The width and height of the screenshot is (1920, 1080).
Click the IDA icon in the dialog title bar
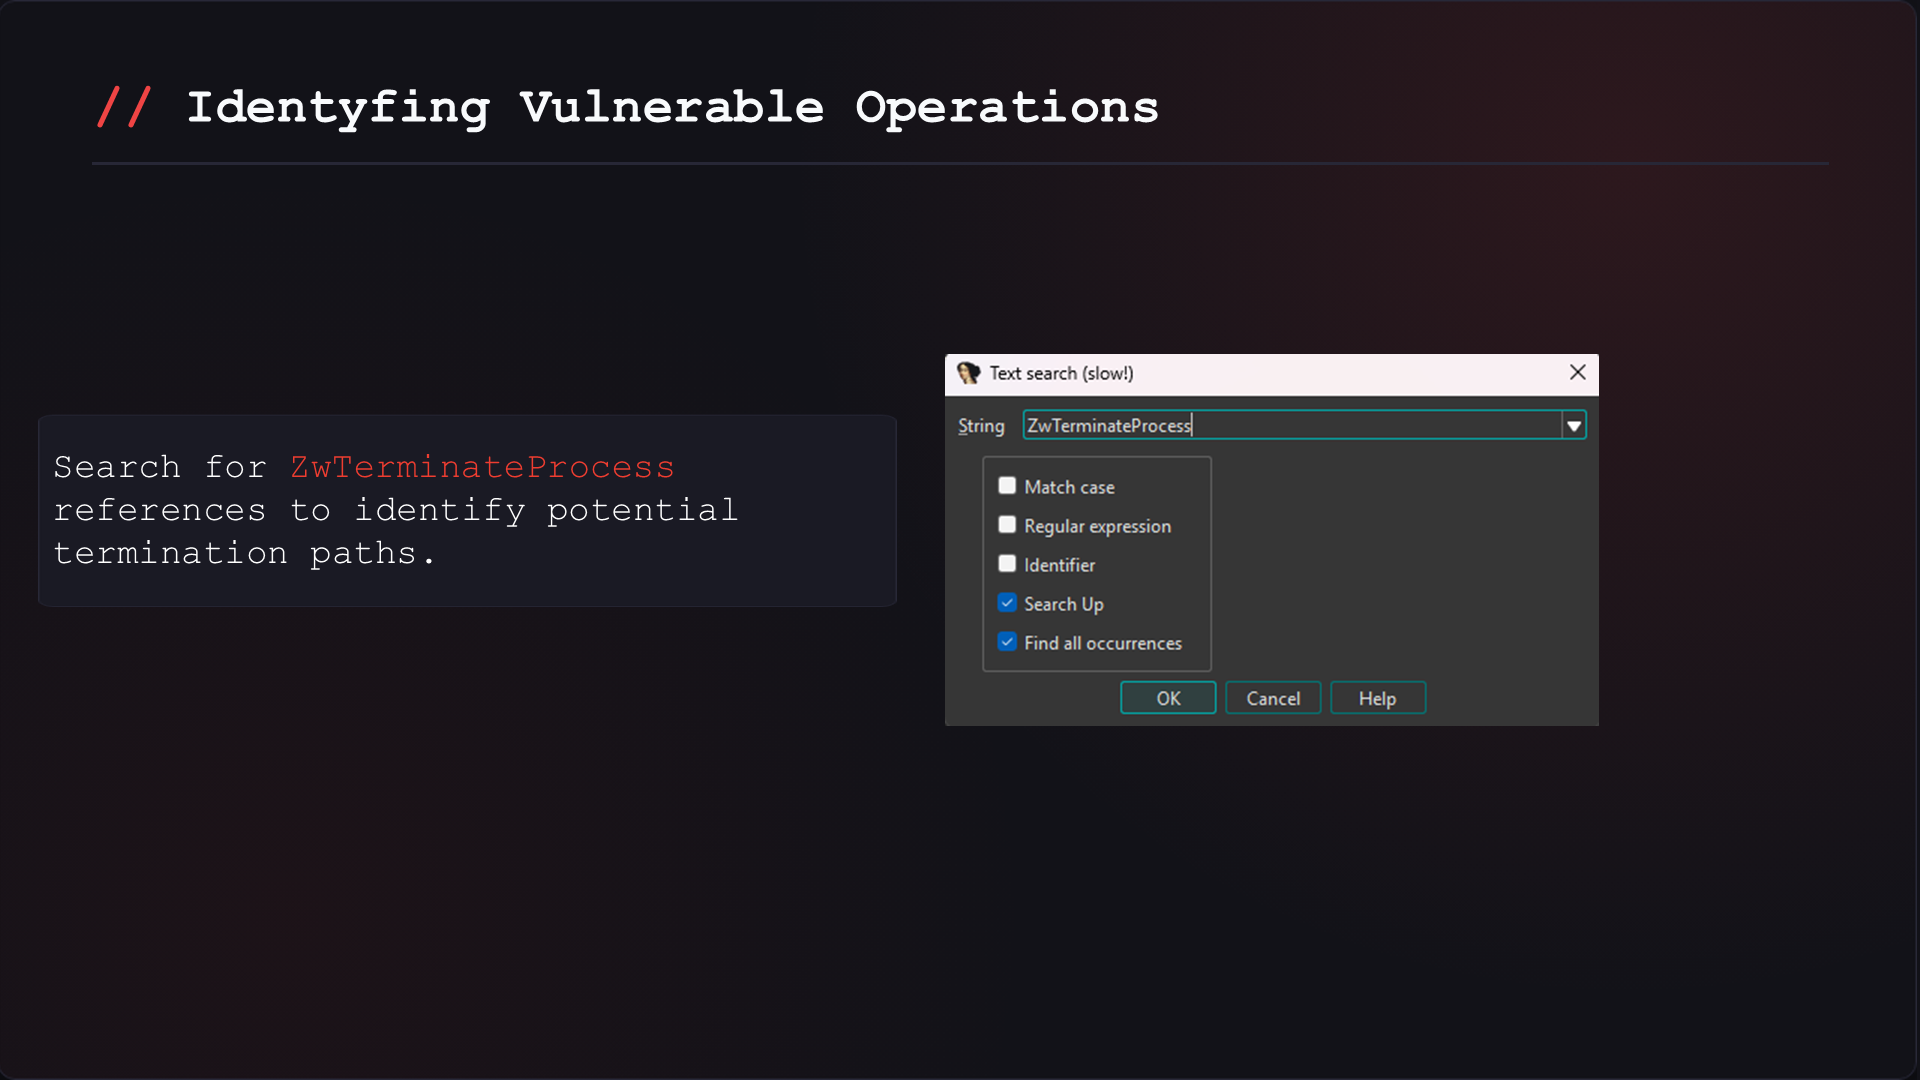pos(968,373)
